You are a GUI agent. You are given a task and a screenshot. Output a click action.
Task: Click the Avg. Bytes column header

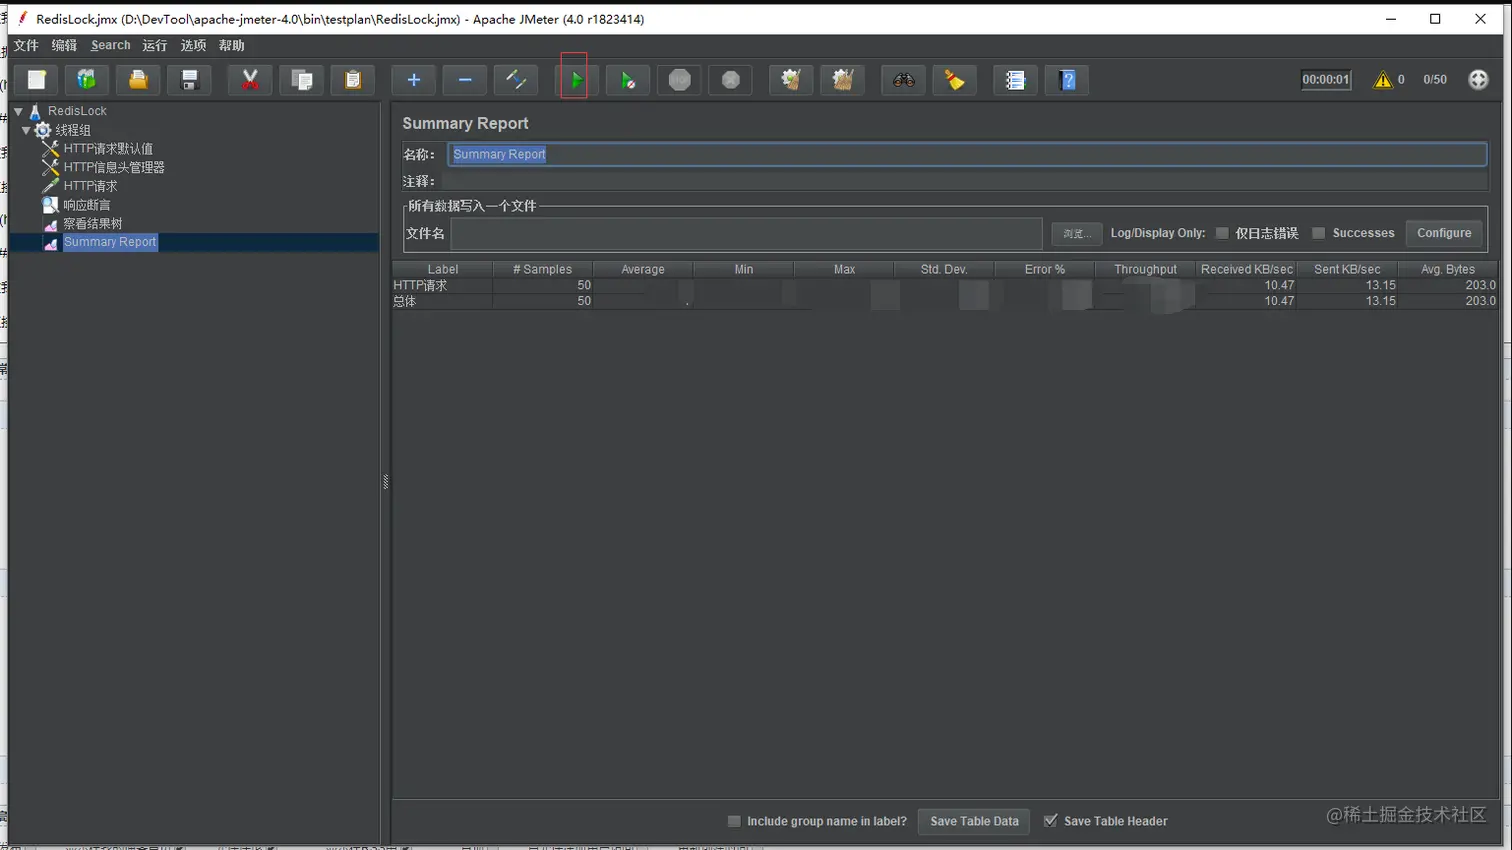click(x=1447, y=269)
